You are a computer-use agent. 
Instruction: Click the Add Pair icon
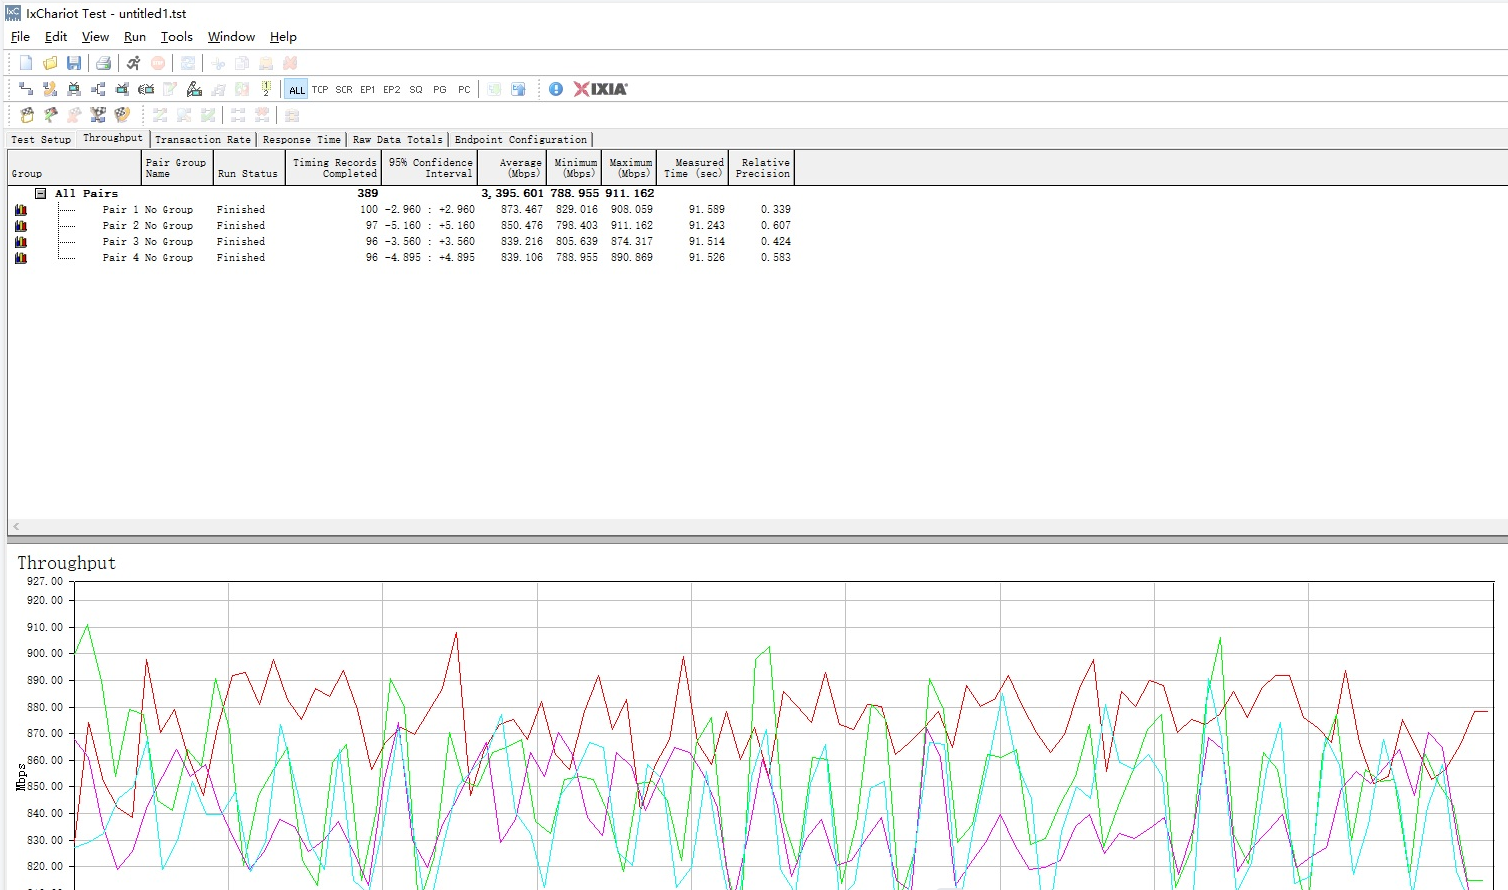[26, 89]
